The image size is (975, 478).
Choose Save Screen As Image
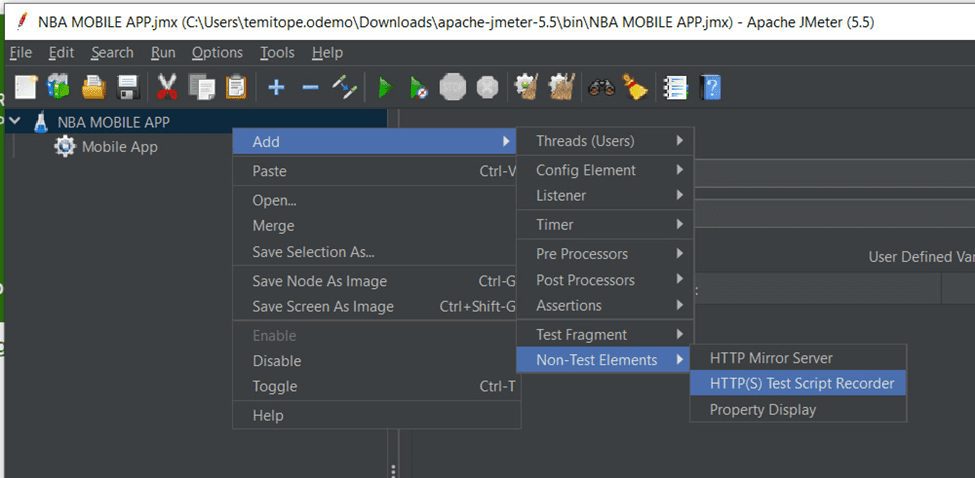(x=374, y=306)
